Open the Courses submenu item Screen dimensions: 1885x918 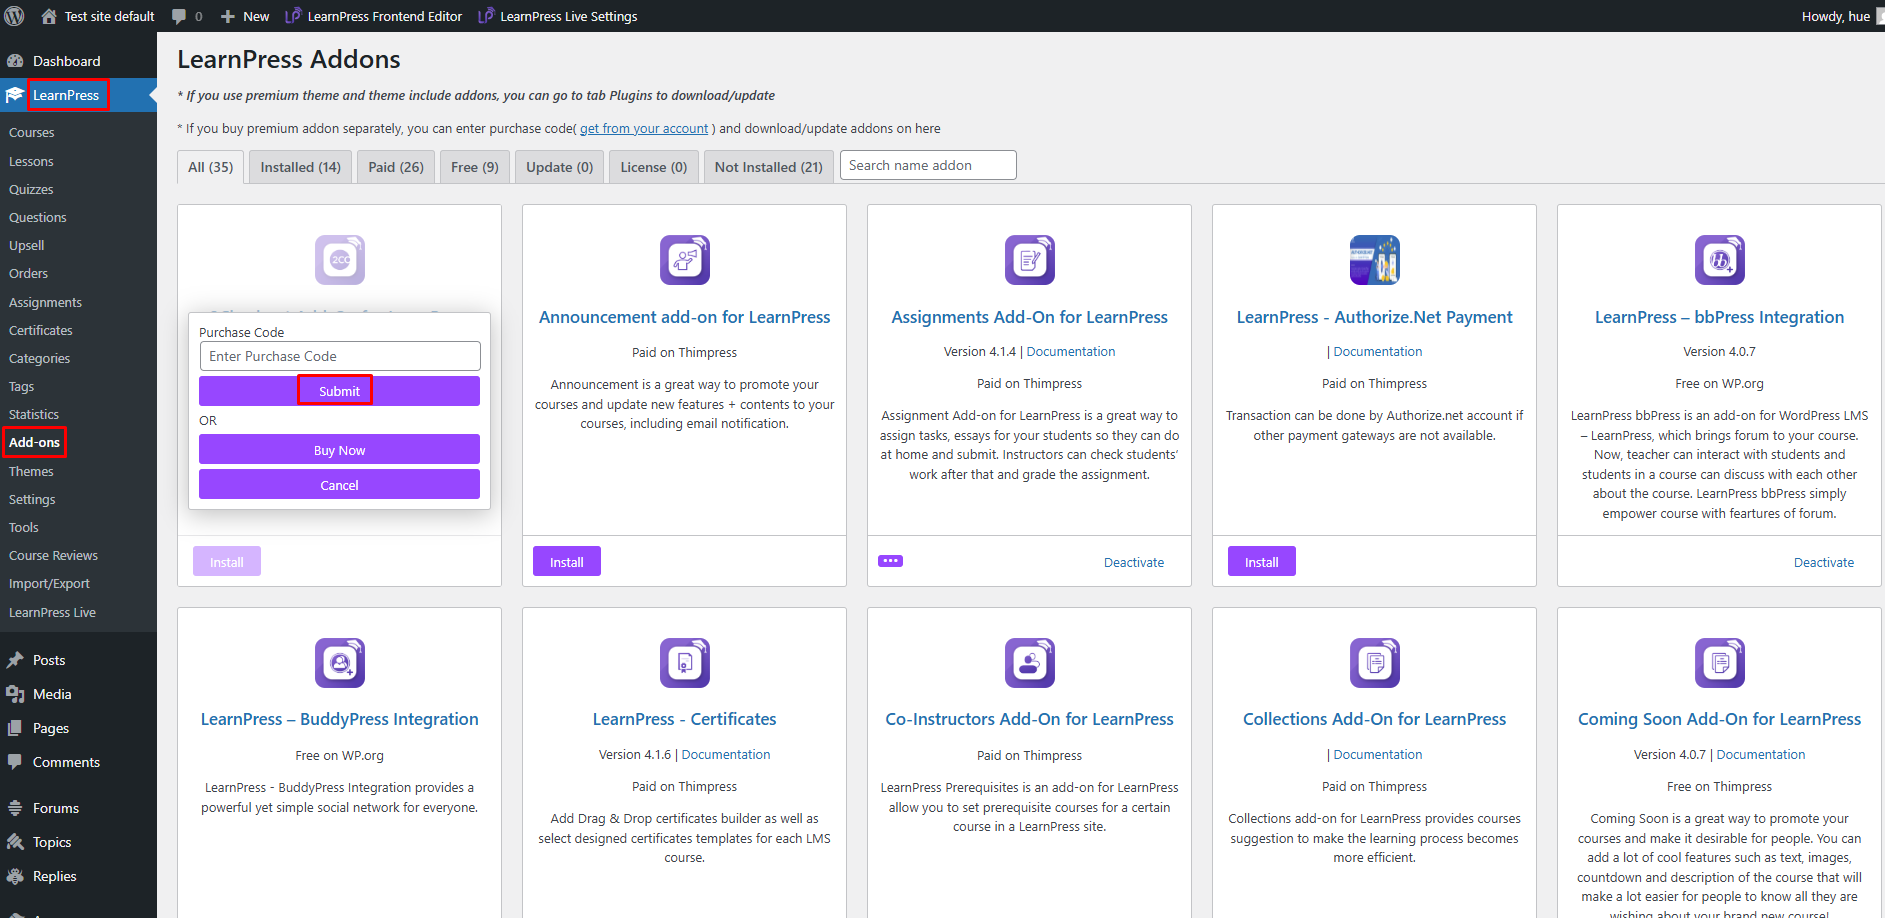(x=32, y=132)
